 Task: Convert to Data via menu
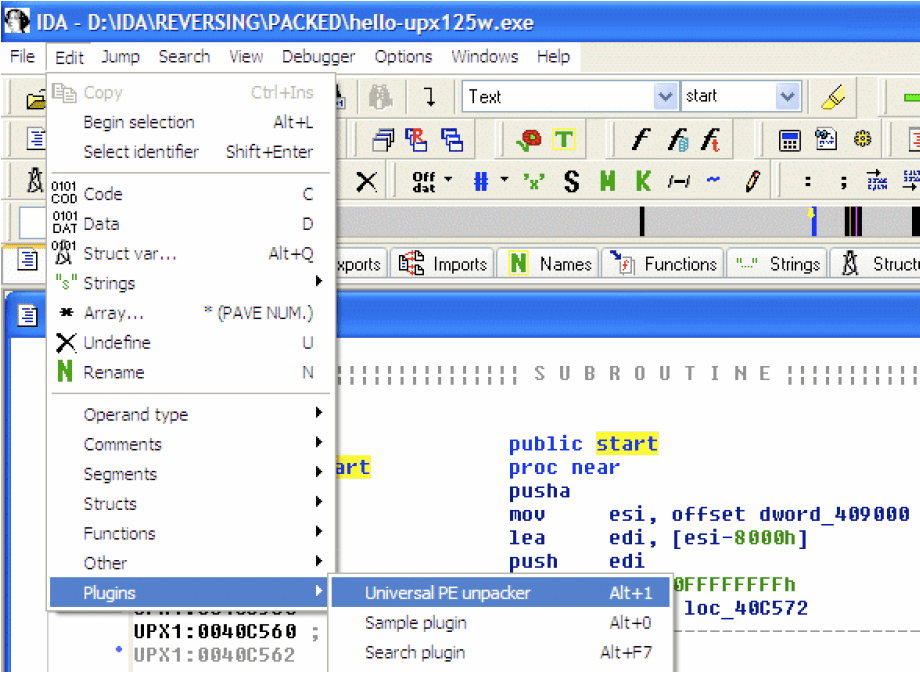click(x=191, y=224)
